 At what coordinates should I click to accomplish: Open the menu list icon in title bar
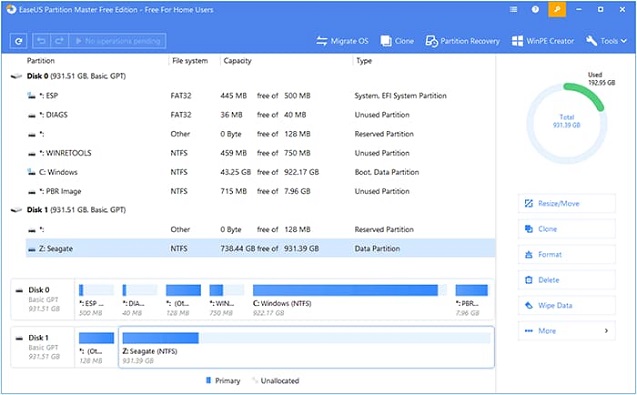pos(514,9)
